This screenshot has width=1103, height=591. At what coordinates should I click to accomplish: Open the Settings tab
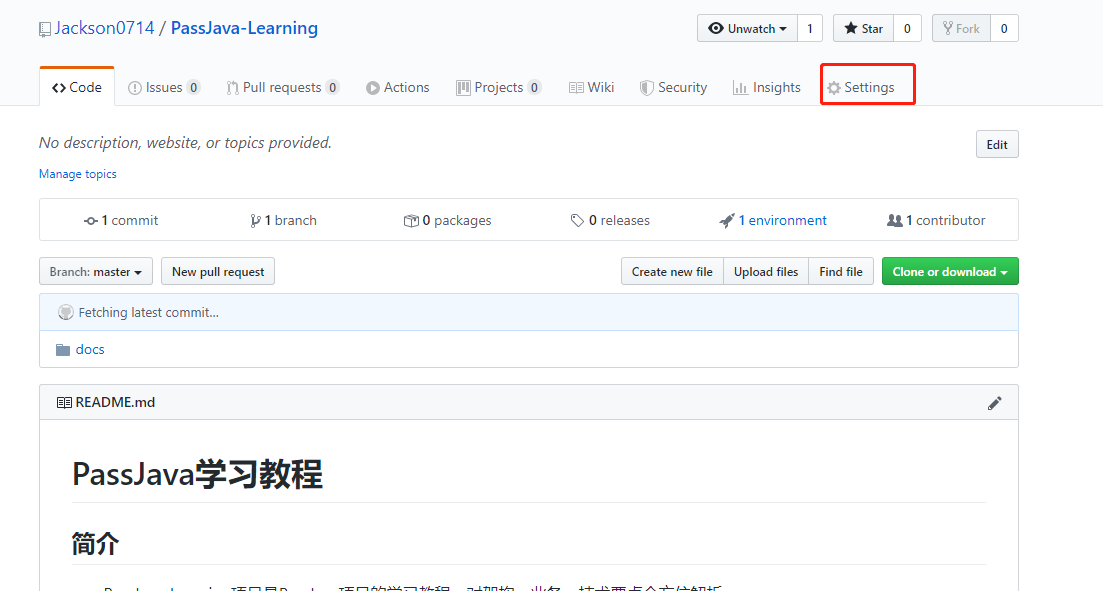(x=867, y=86)
